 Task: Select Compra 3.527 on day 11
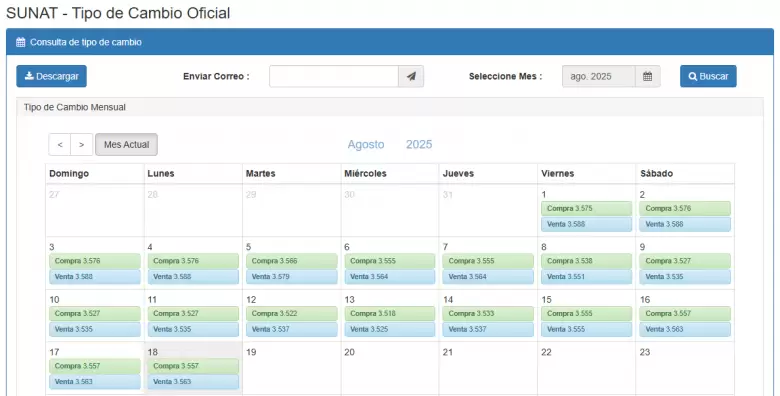(x=193, y=313)
